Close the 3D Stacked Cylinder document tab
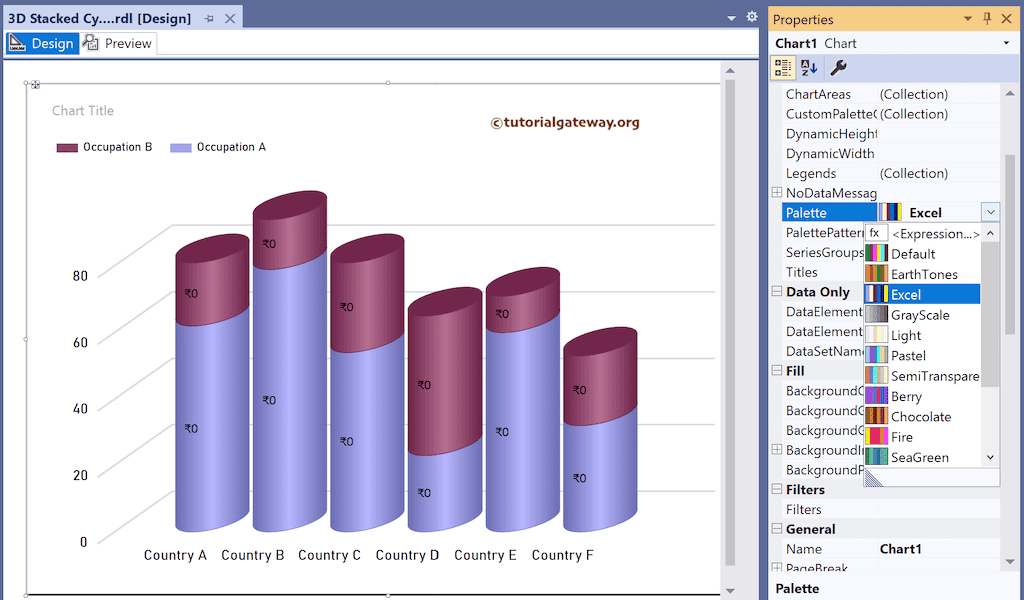The height and width of the screenshot is (600, 1024). [x=230, y=19]
